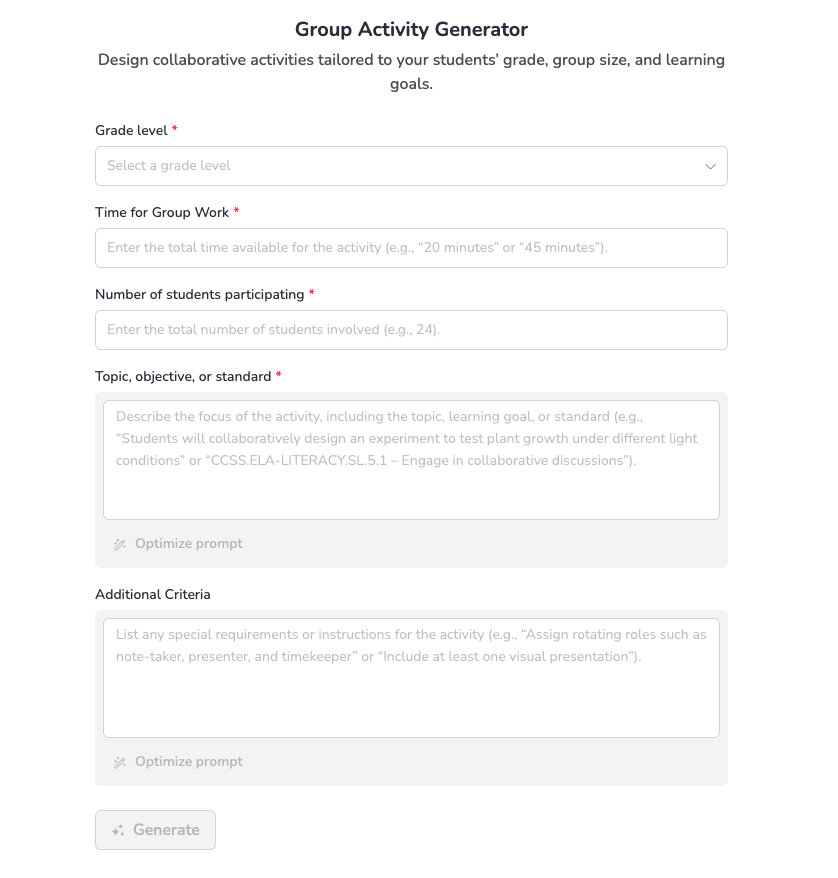Click the "Number of students participating" label
Viewport: 838px width, 878px height.
pyautogui.click(x=199, y=294)
